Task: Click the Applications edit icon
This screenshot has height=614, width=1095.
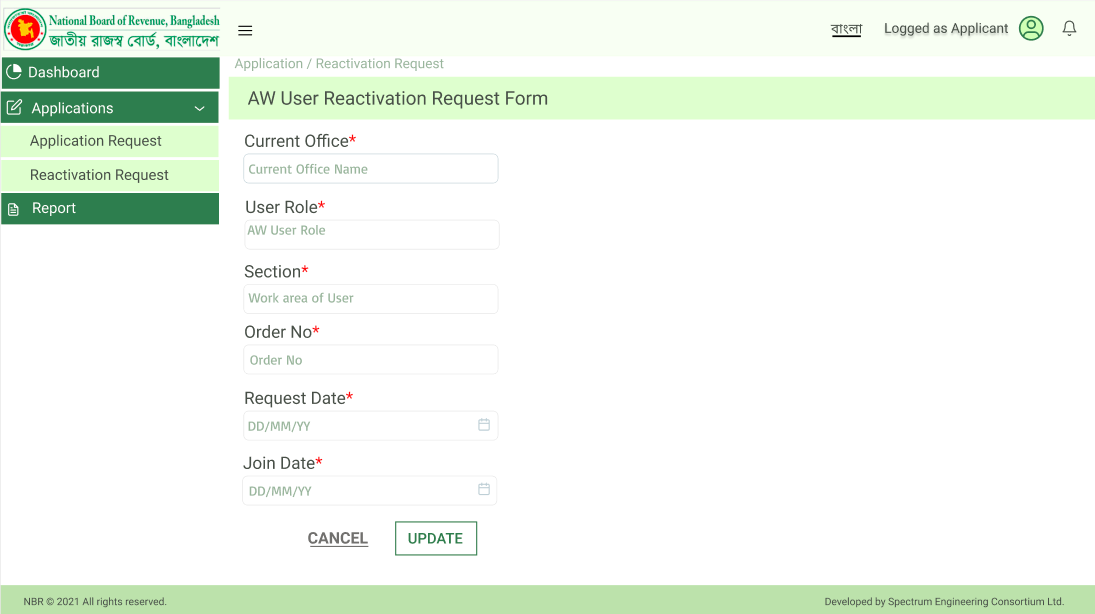Action: point(14,108)
